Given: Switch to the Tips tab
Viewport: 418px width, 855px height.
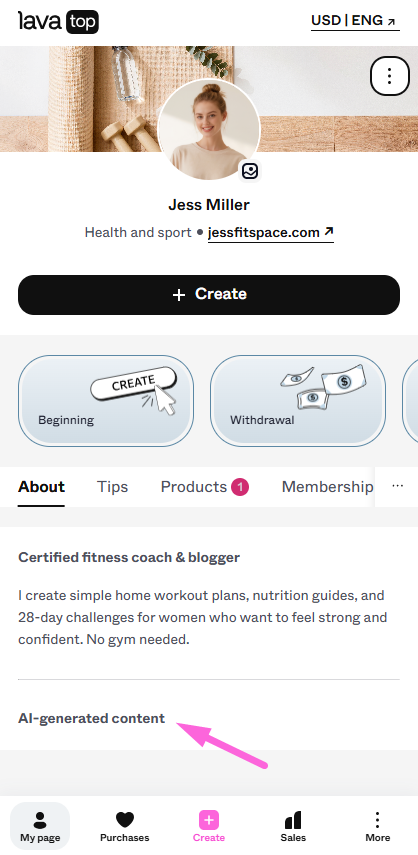Looking at the screenshot, I should 112,486.
